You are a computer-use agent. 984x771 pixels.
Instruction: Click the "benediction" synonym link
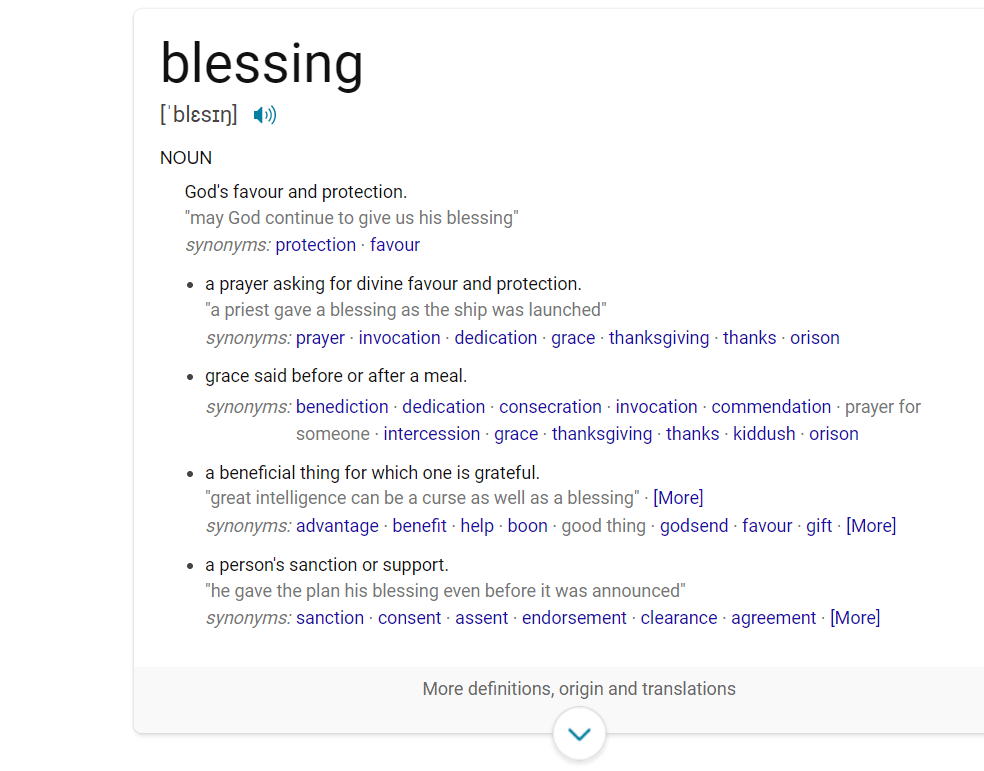(342, 407)
